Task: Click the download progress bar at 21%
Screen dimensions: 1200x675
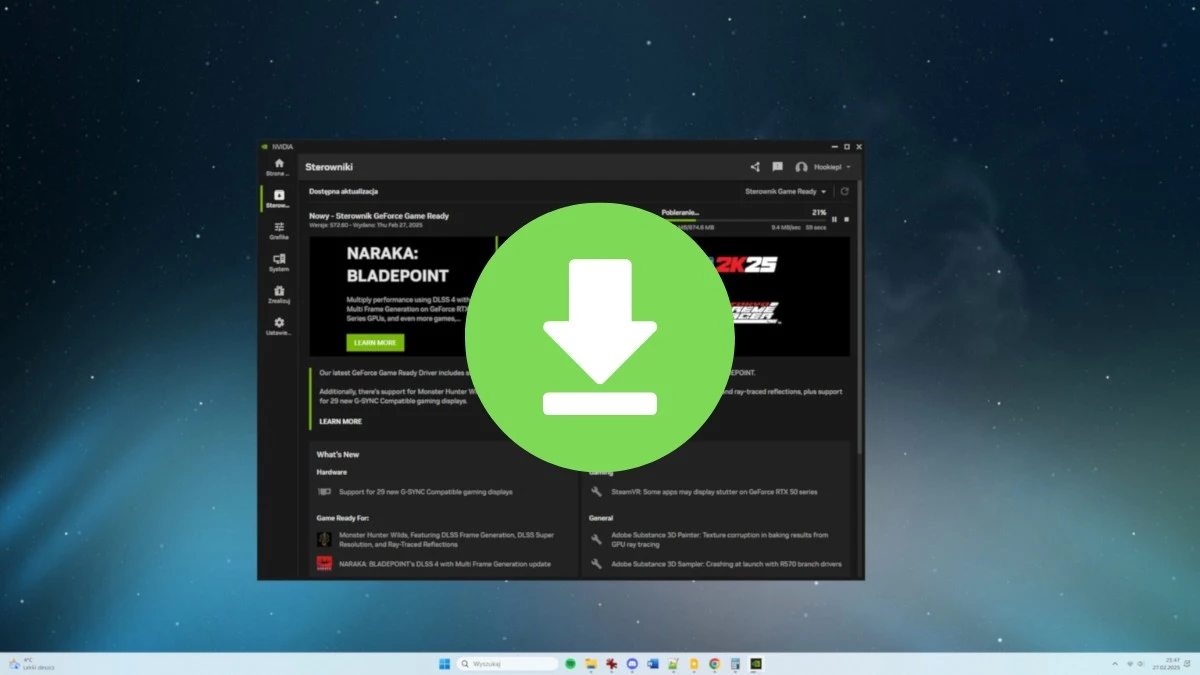Action: click(760, 220)
